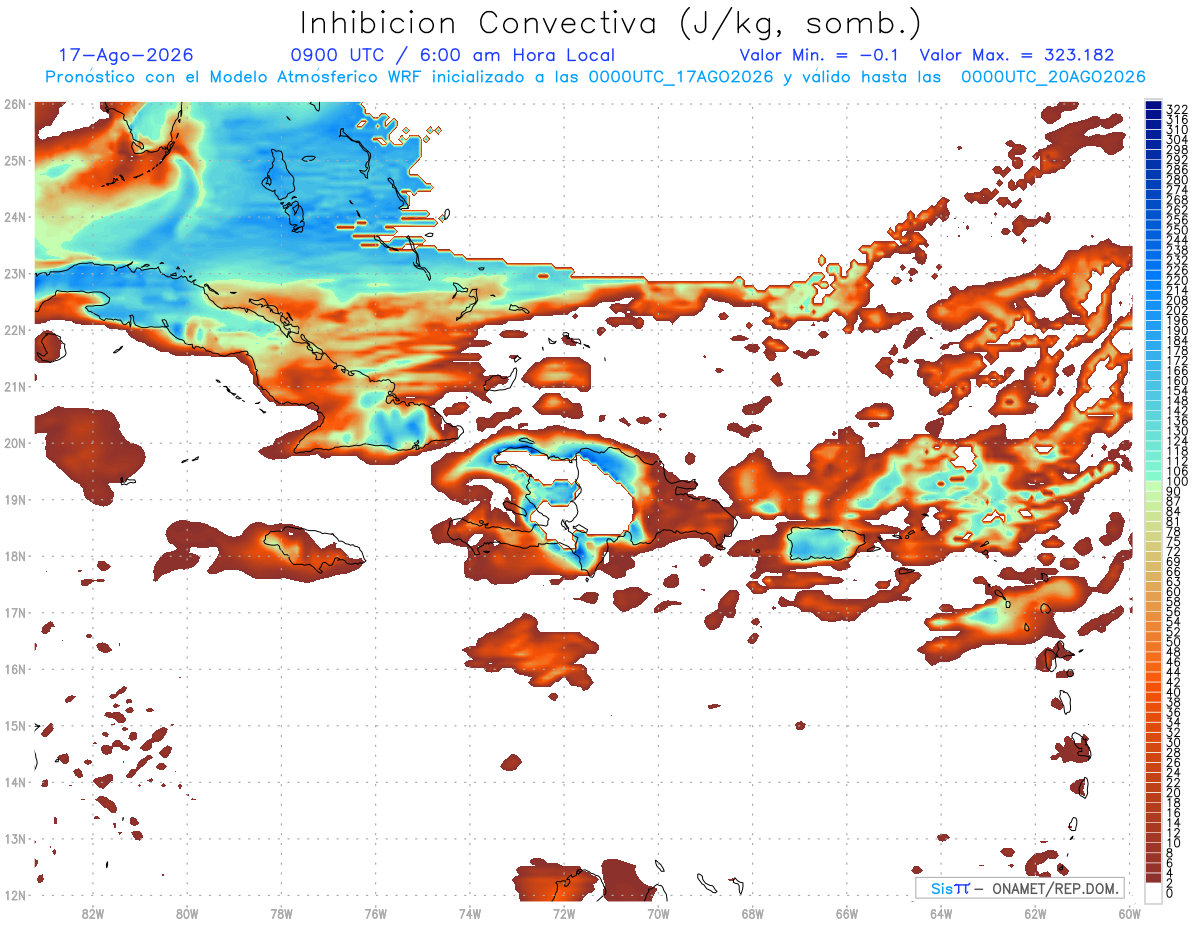The image size is (1200, 927).
Task: Click the title 'Inhibicion Convectiva (J/kg, somb.)'
Action: coord(611,23)
